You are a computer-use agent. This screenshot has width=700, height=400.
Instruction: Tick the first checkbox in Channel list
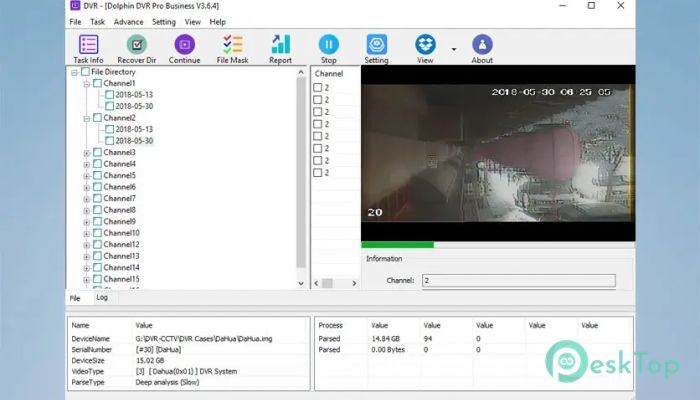click(317, 88)
